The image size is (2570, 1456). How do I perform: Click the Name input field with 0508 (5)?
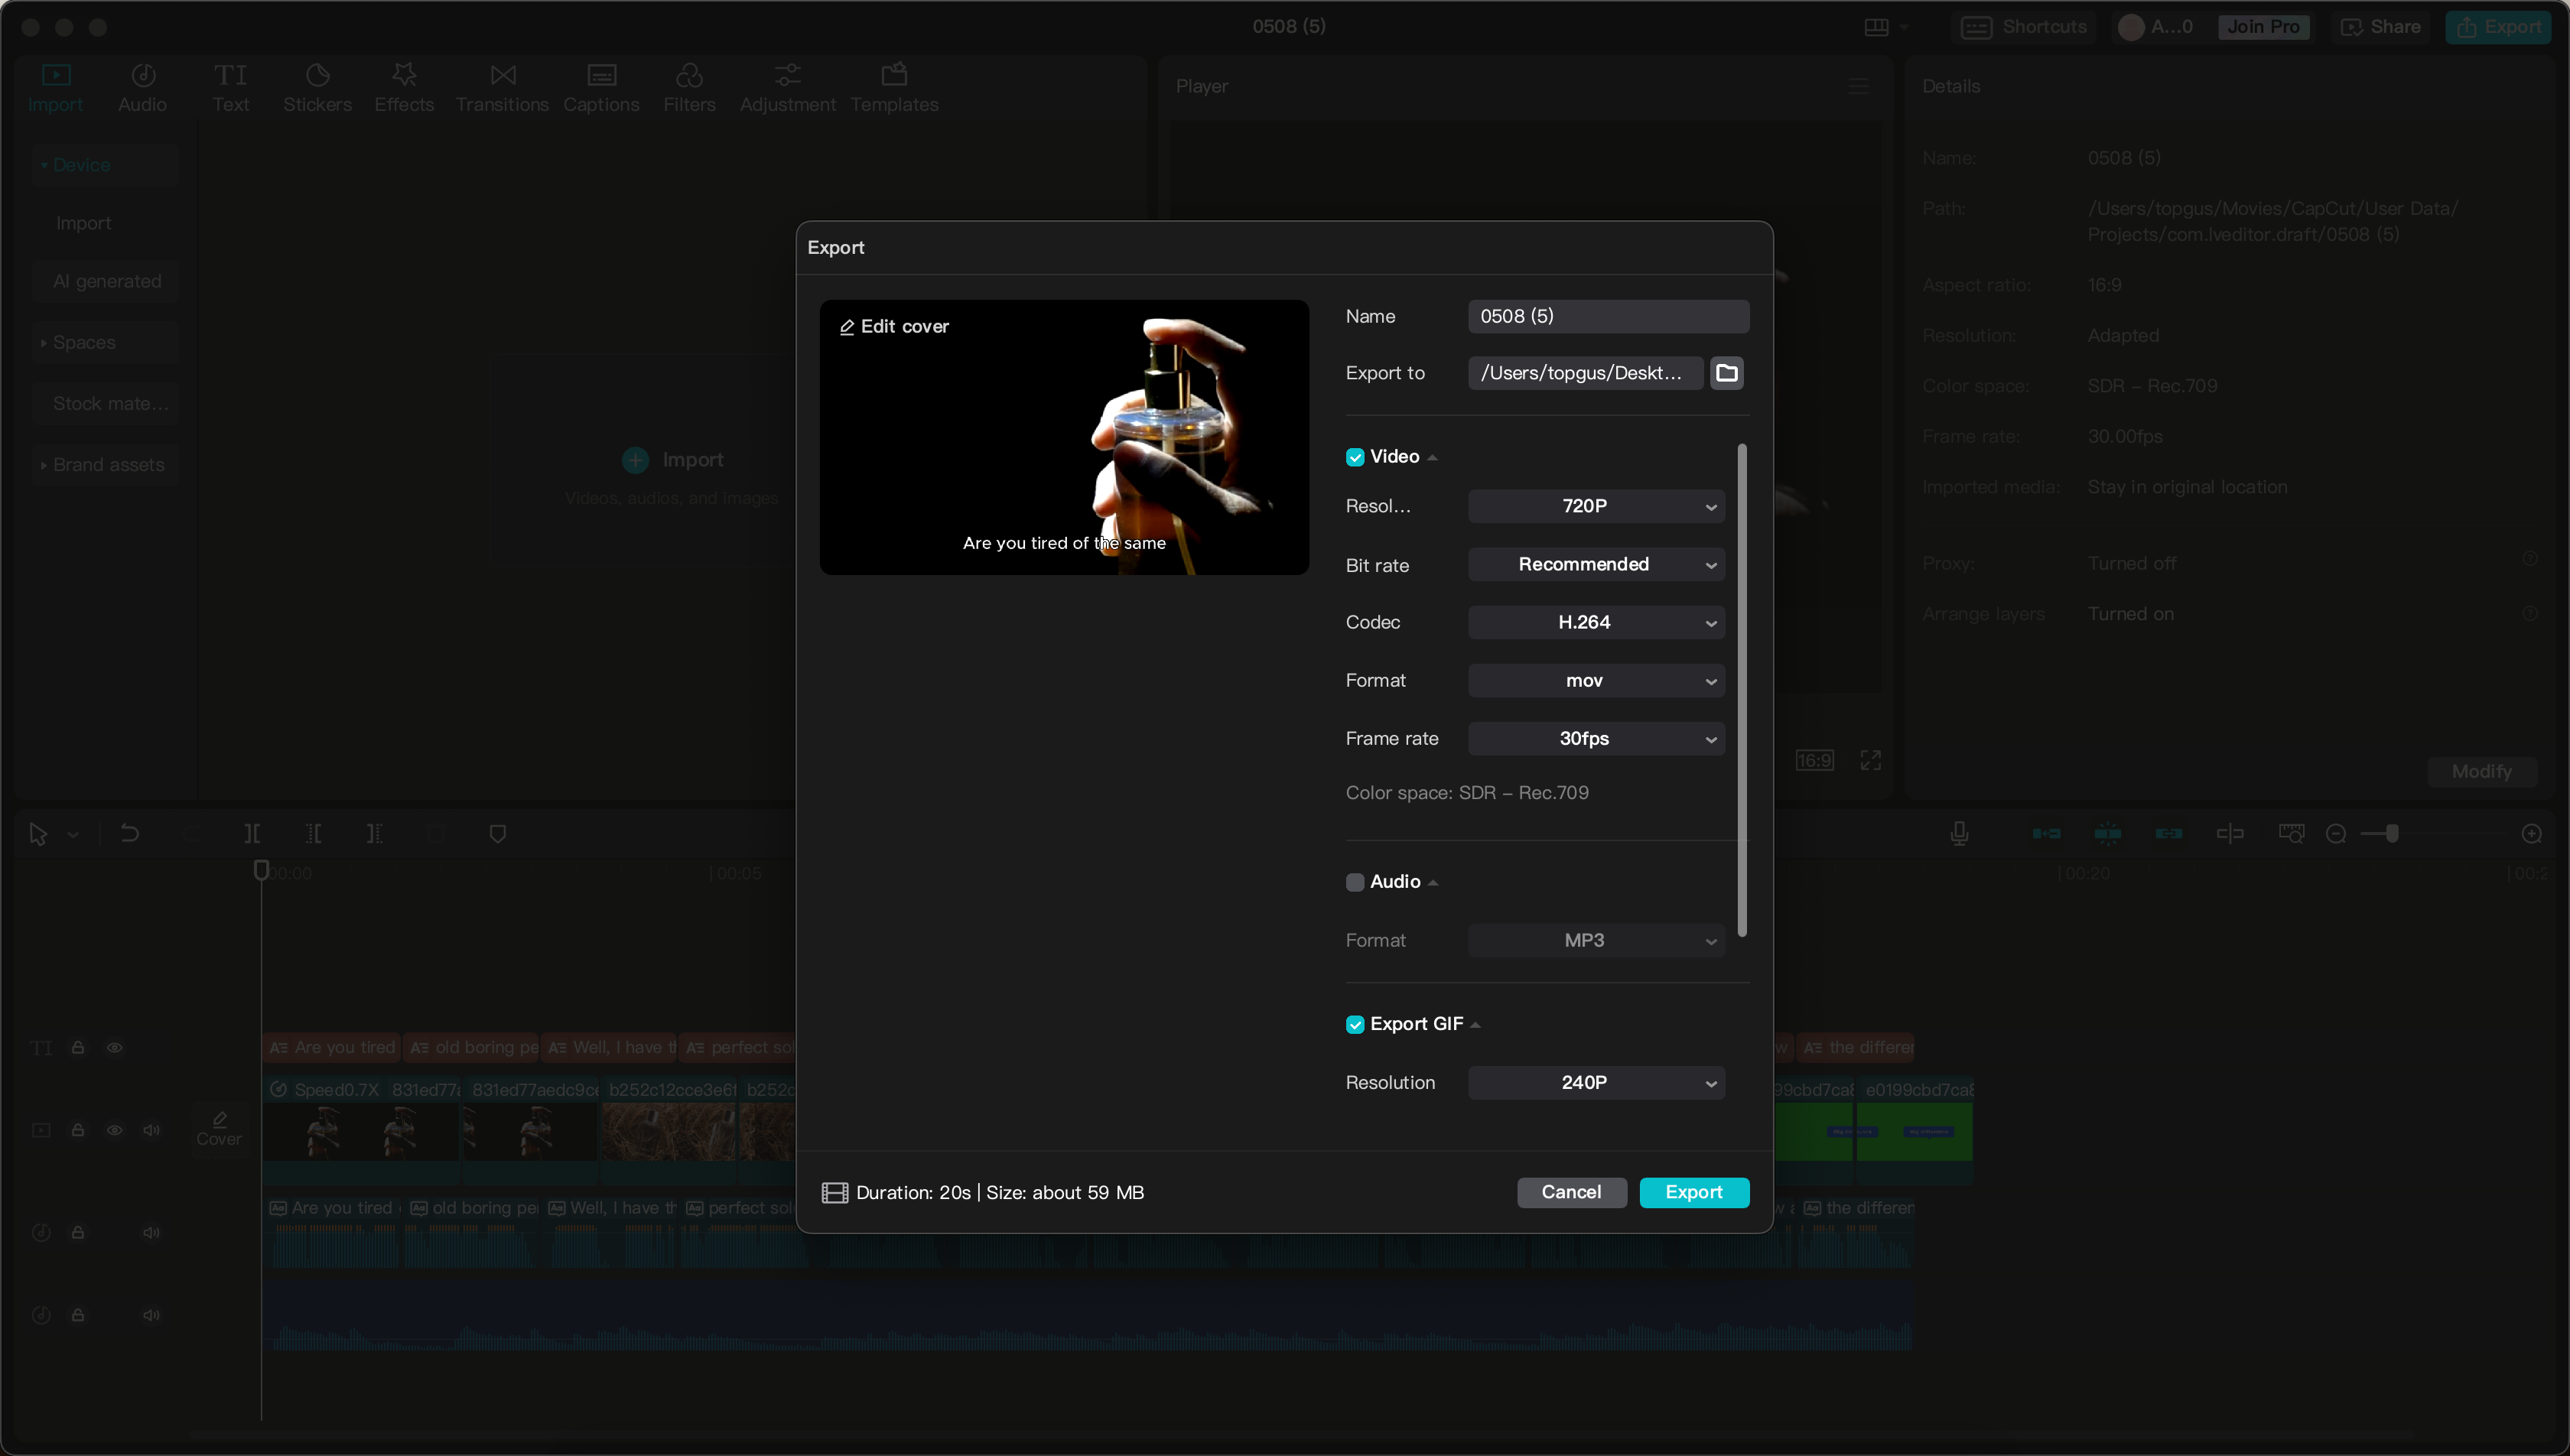[x=1607, y=316]
